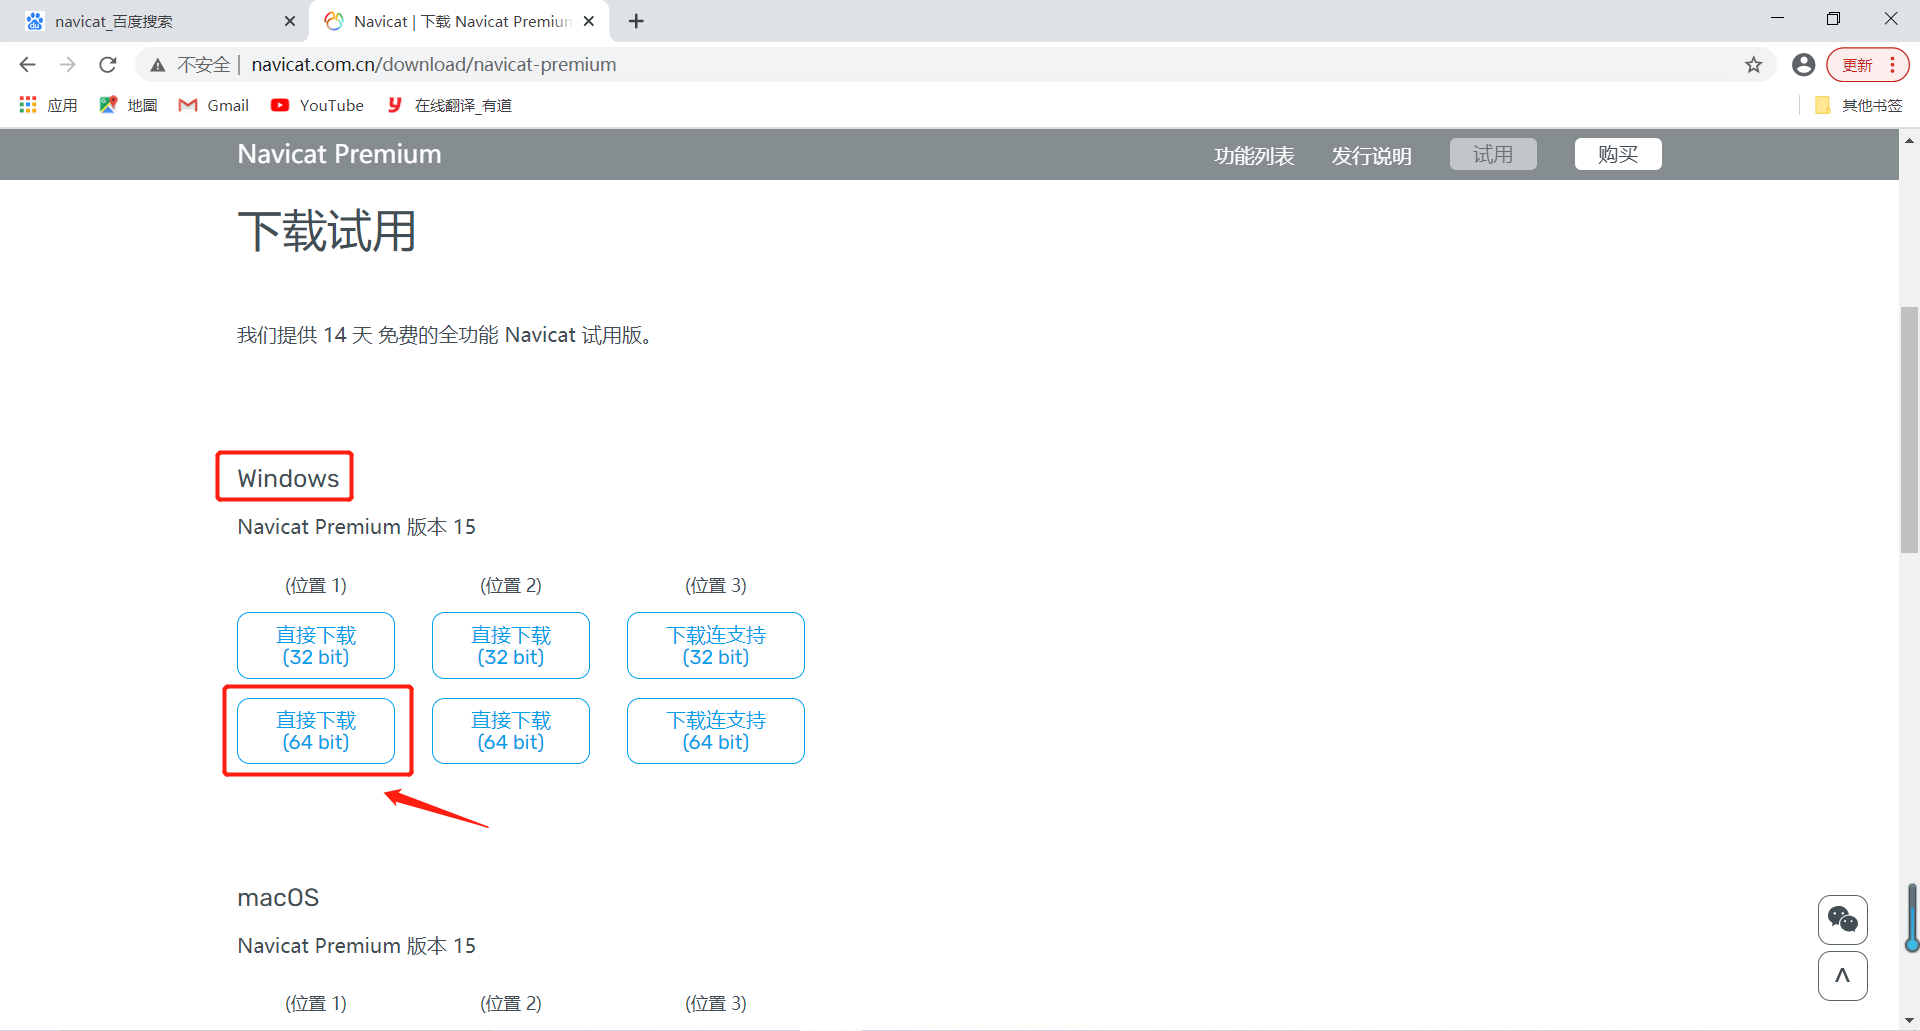Close the navicat_百度搜索 tab
This screenshot has height=1031, width=1920.
click(x=290, y=21)
